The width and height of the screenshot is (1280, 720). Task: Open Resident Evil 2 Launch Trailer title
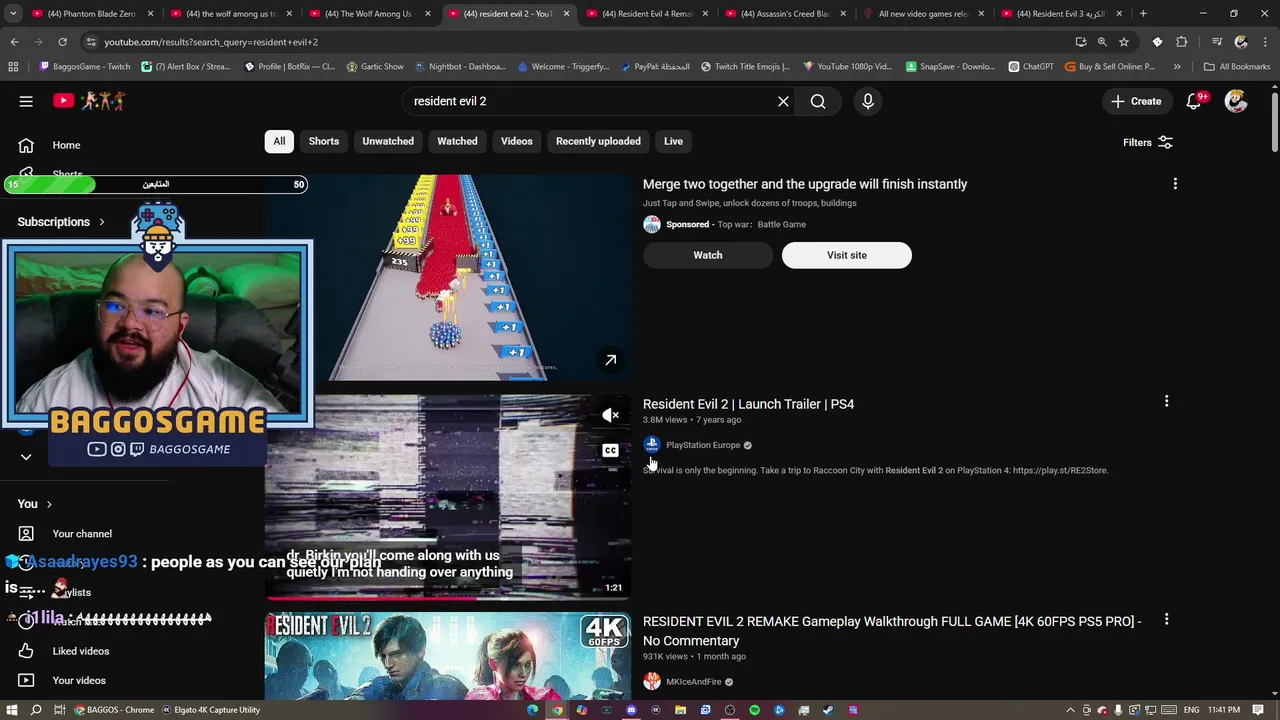coord(748,404)
